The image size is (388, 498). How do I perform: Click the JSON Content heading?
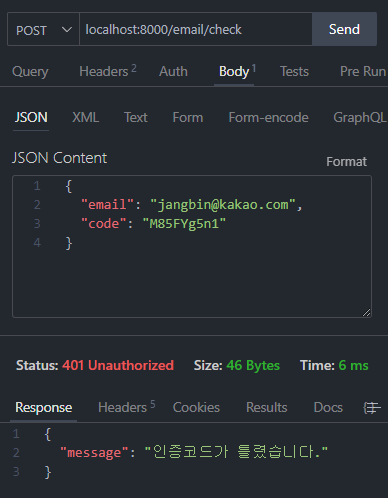tap(59, 158)
